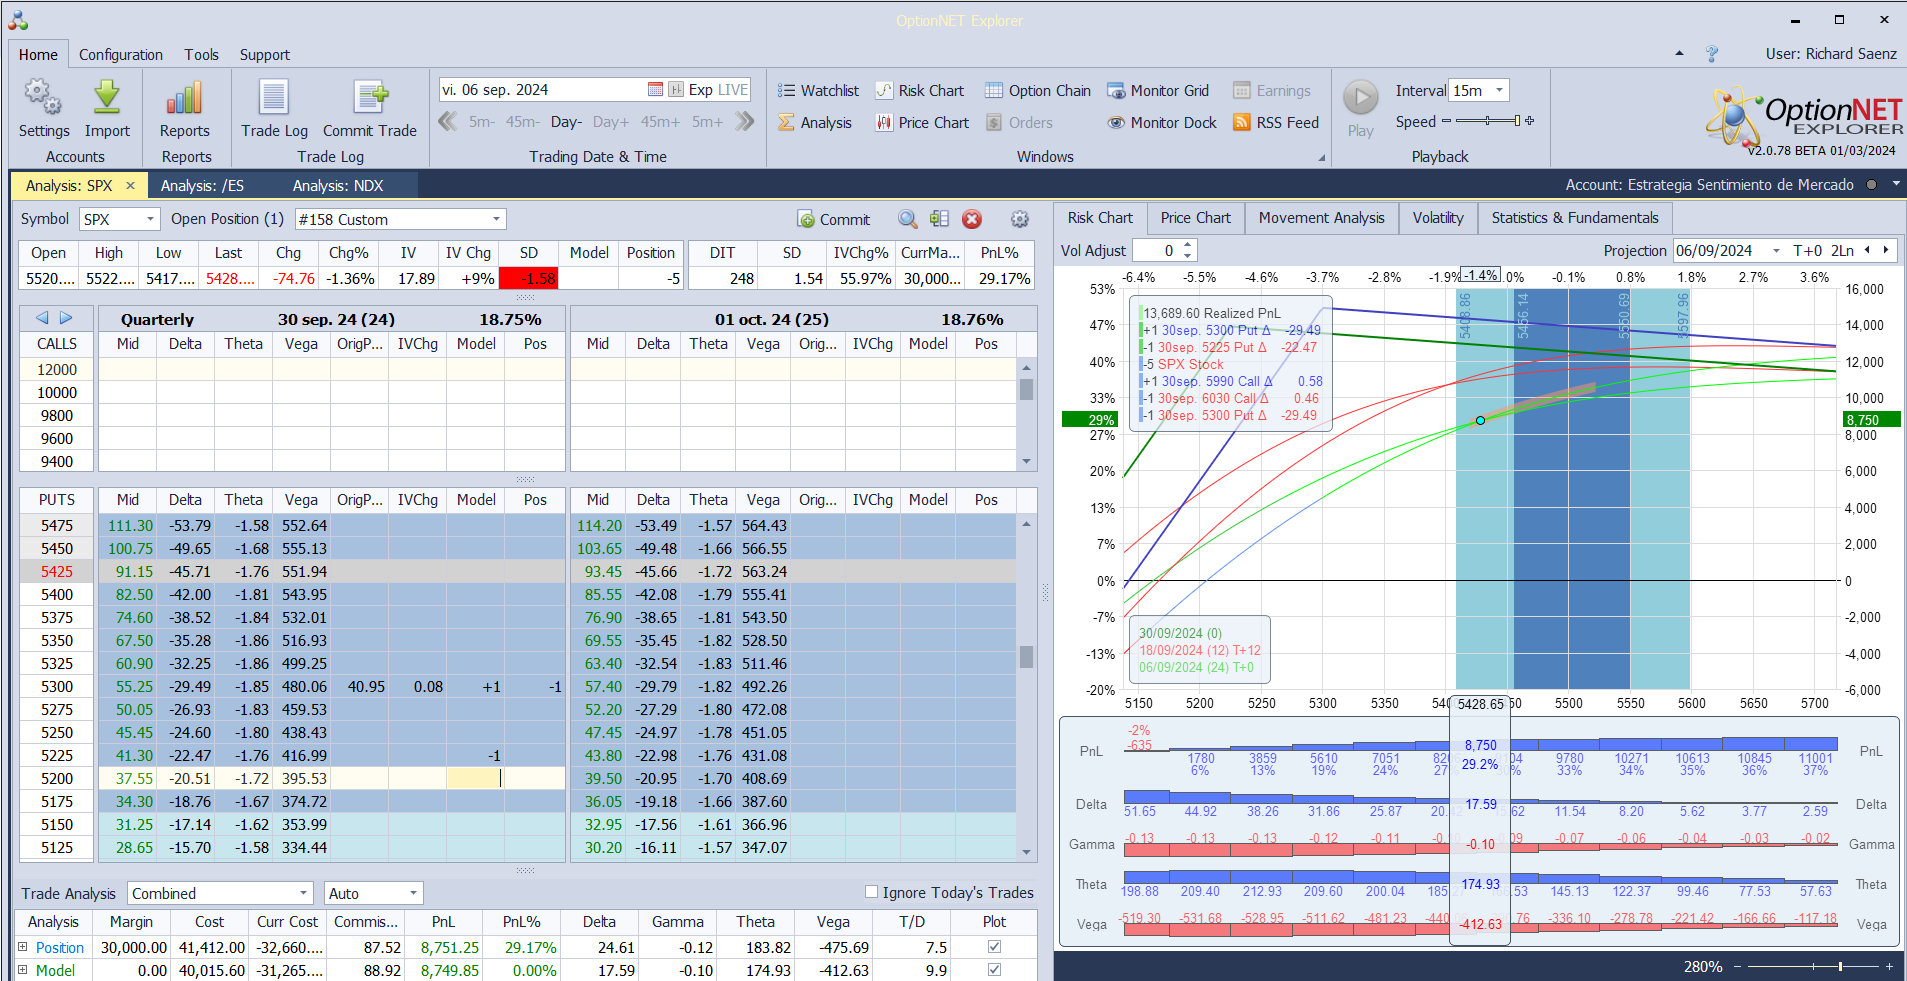Open the Volatility tab
The image size is (1907, 981).
[1438, 218]
